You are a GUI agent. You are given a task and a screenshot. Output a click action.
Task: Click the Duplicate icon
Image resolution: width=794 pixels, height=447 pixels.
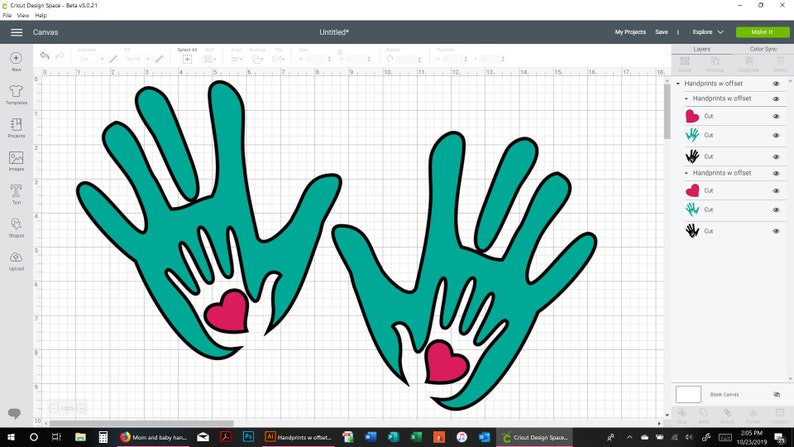click(x=749, y=61)
